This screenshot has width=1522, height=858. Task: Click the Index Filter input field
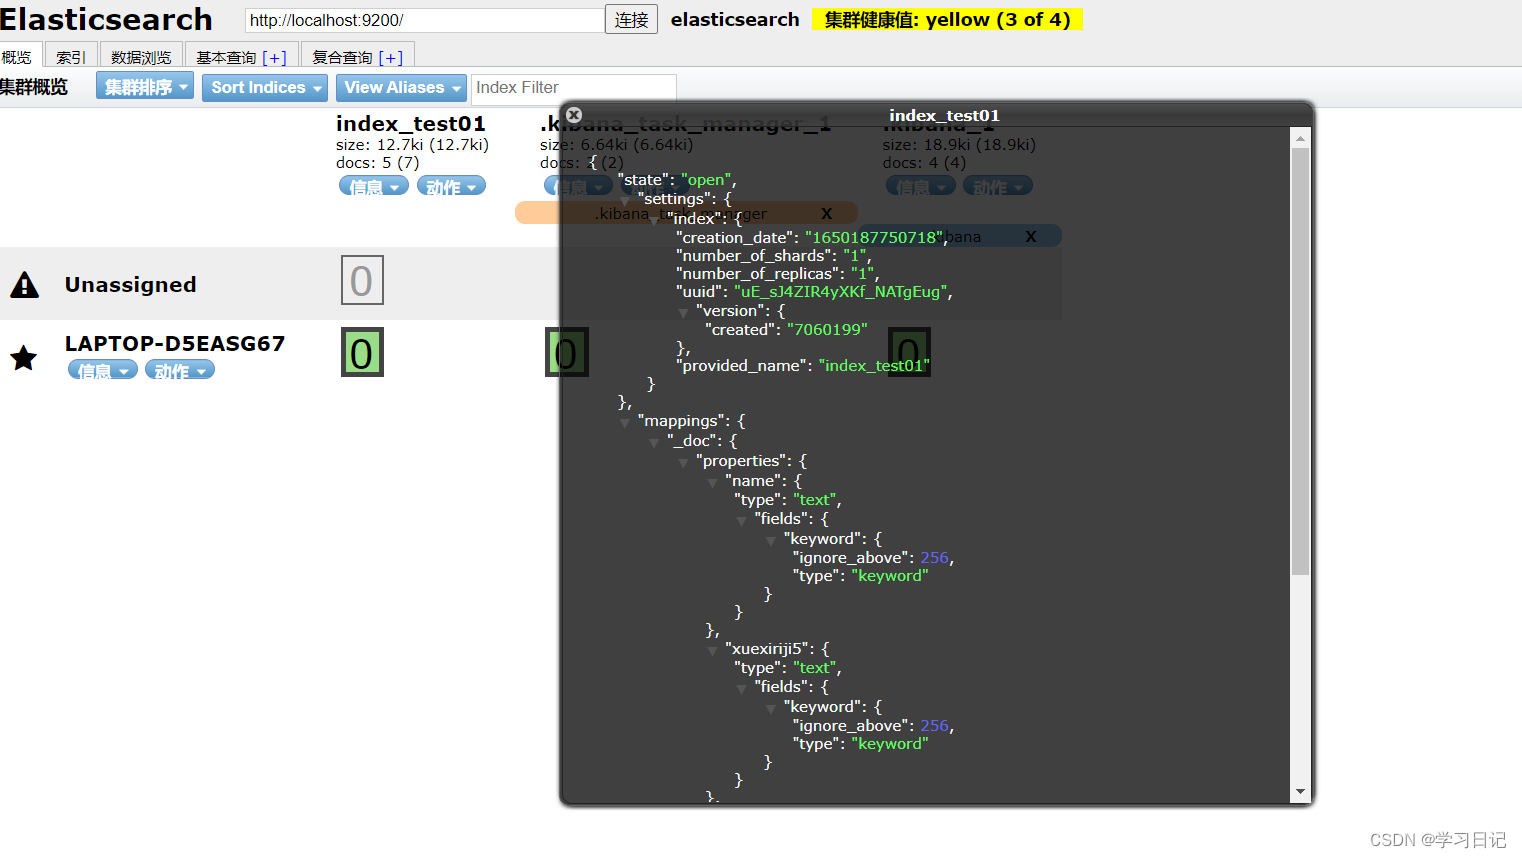(x=573, y=87)
